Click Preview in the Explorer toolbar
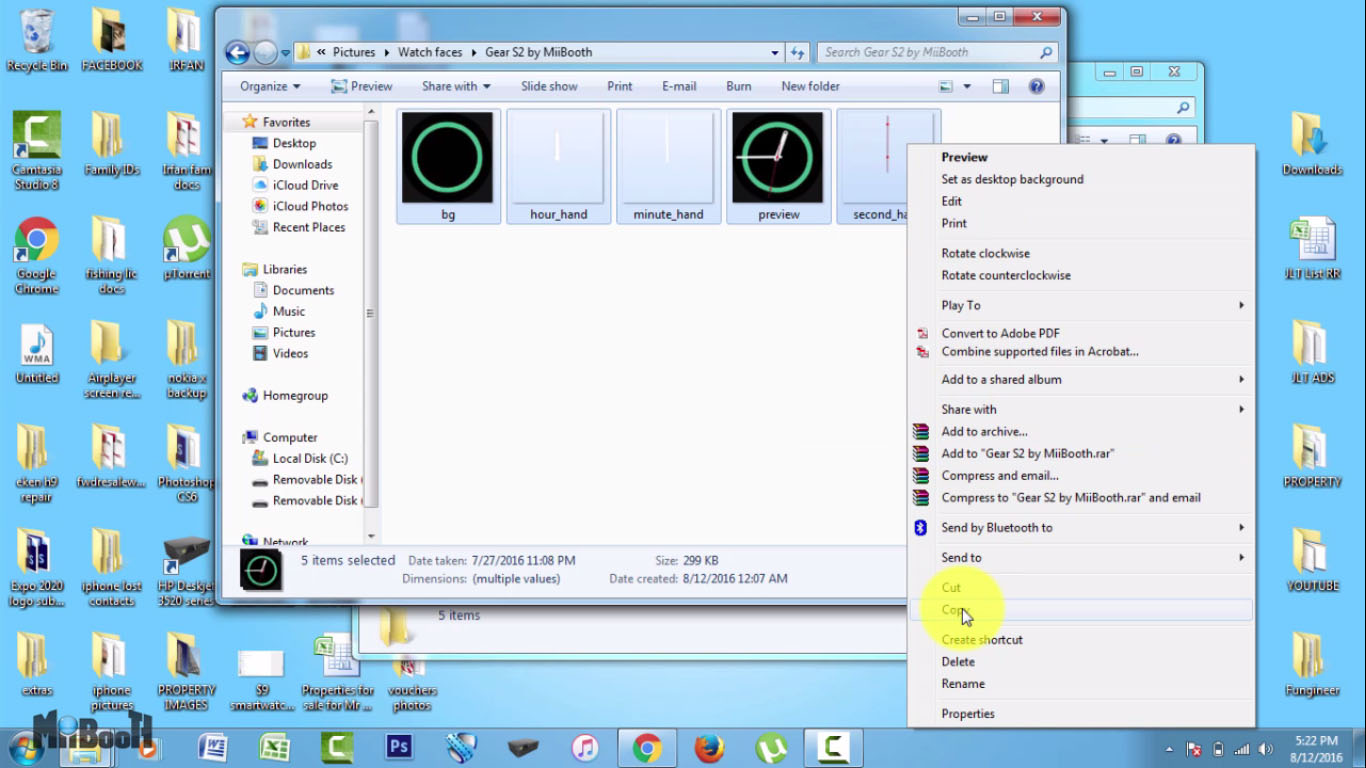This screenshot has height=768, width=1366. click(361, 86)
